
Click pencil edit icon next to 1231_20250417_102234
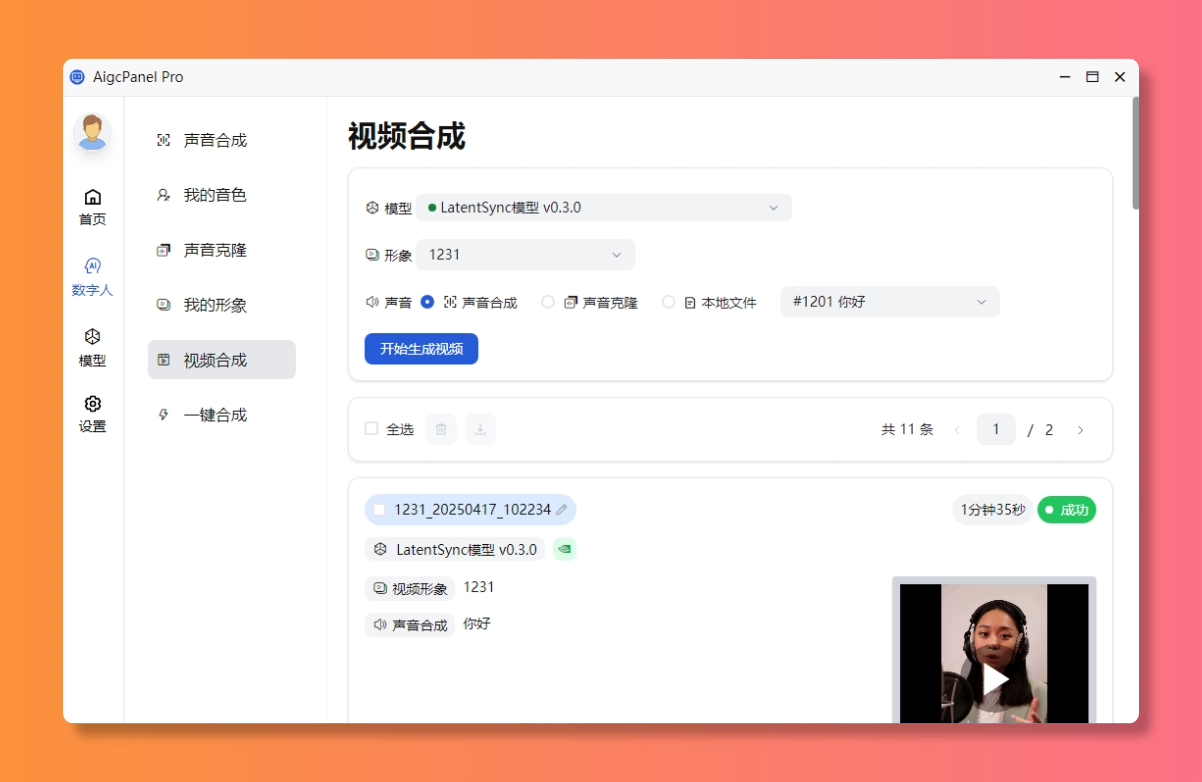[x=562, y=510]
